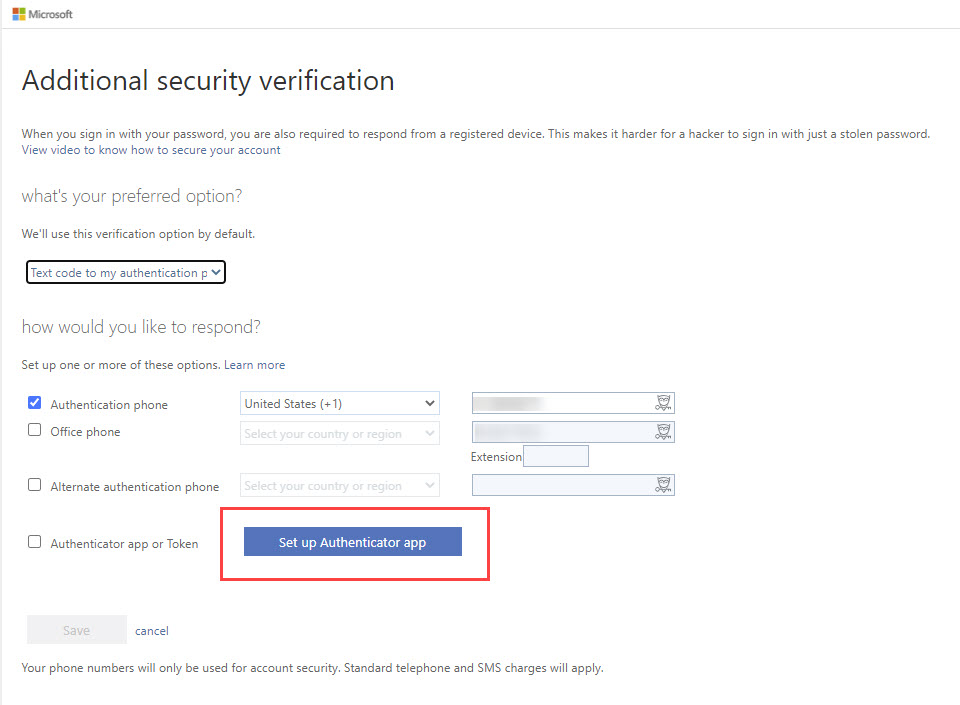Viewport: 960px width, 705px height.
Task: Click the icon inside Alternate authentication phone field
Action: coord(663,485)
